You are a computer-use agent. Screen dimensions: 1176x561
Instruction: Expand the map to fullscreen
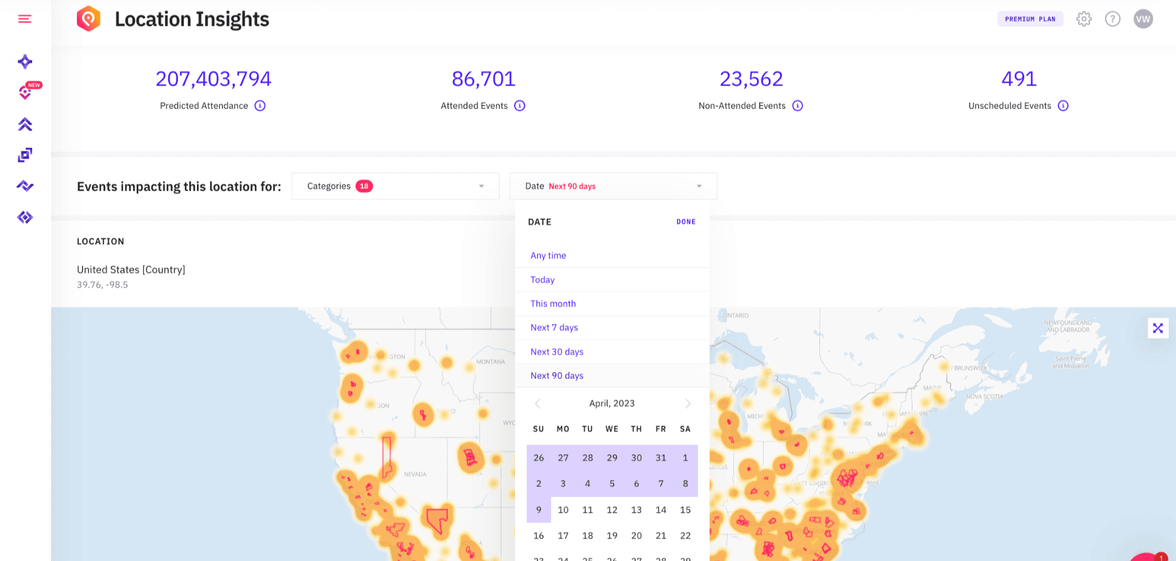(x=1158, y=328)
